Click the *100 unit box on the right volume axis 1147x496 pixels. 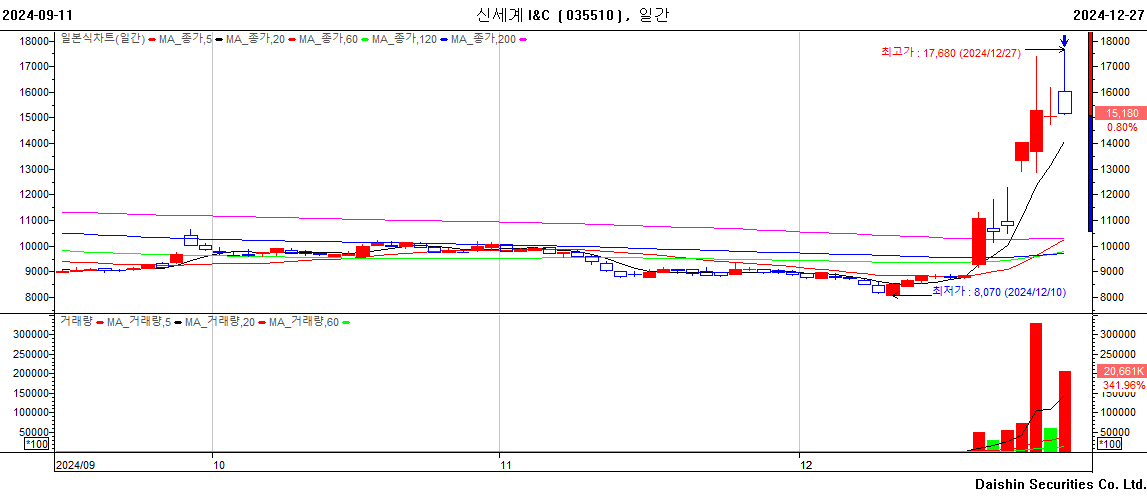(x=1110, y=443)
